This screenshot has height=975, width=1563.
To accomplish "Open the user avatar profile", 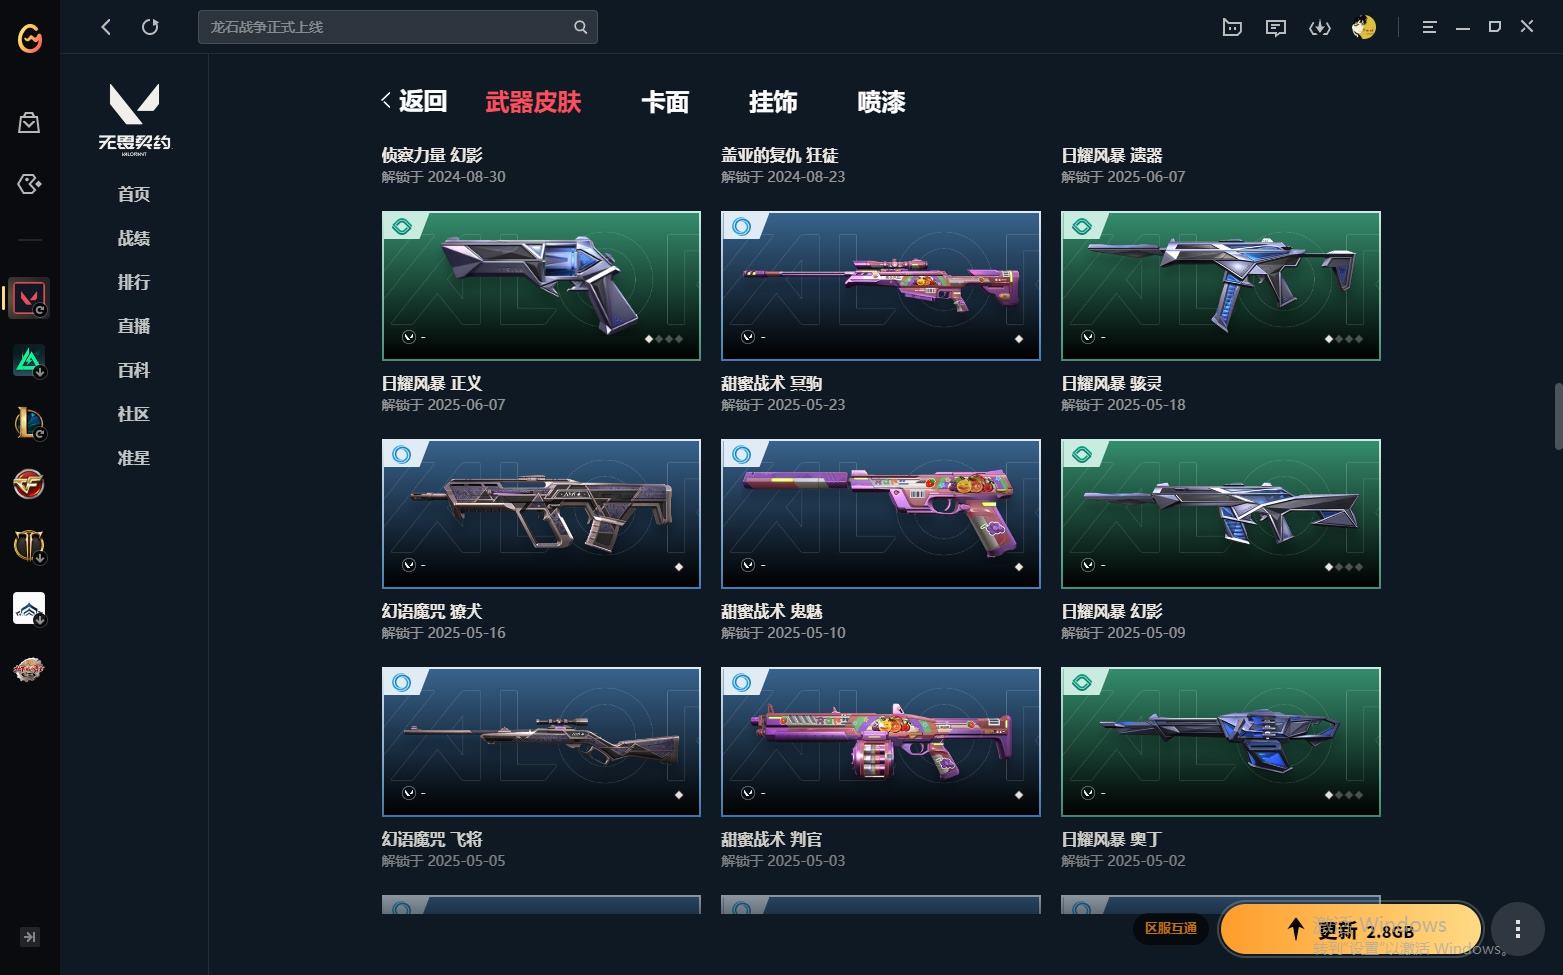I will tap(1363, 27).
